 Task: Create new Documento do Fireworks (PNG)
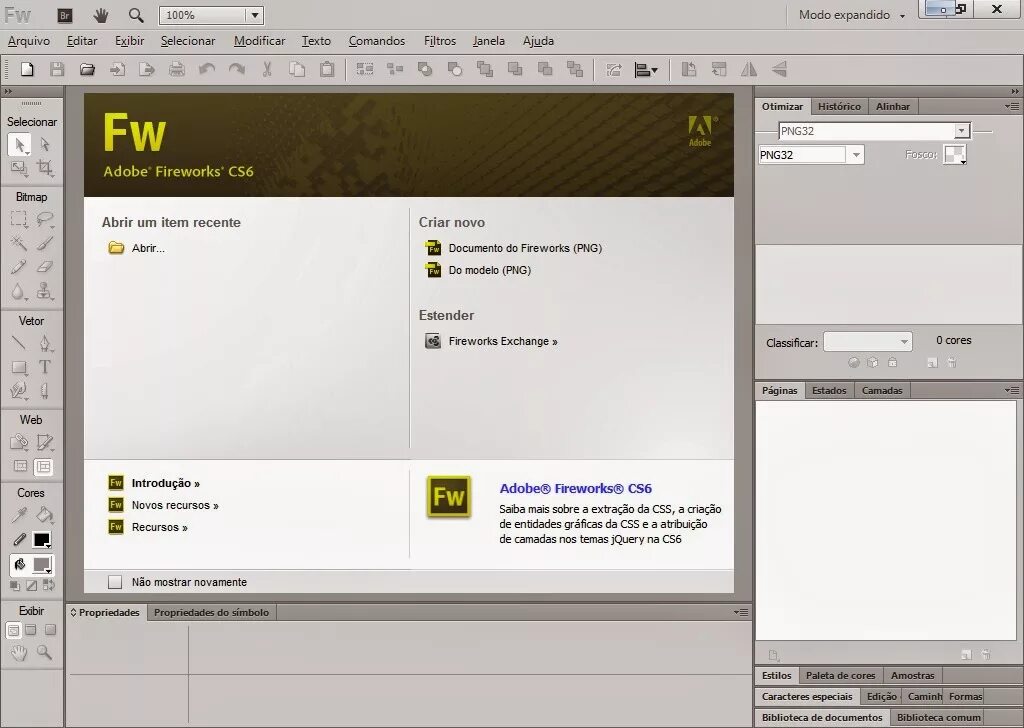525,248
